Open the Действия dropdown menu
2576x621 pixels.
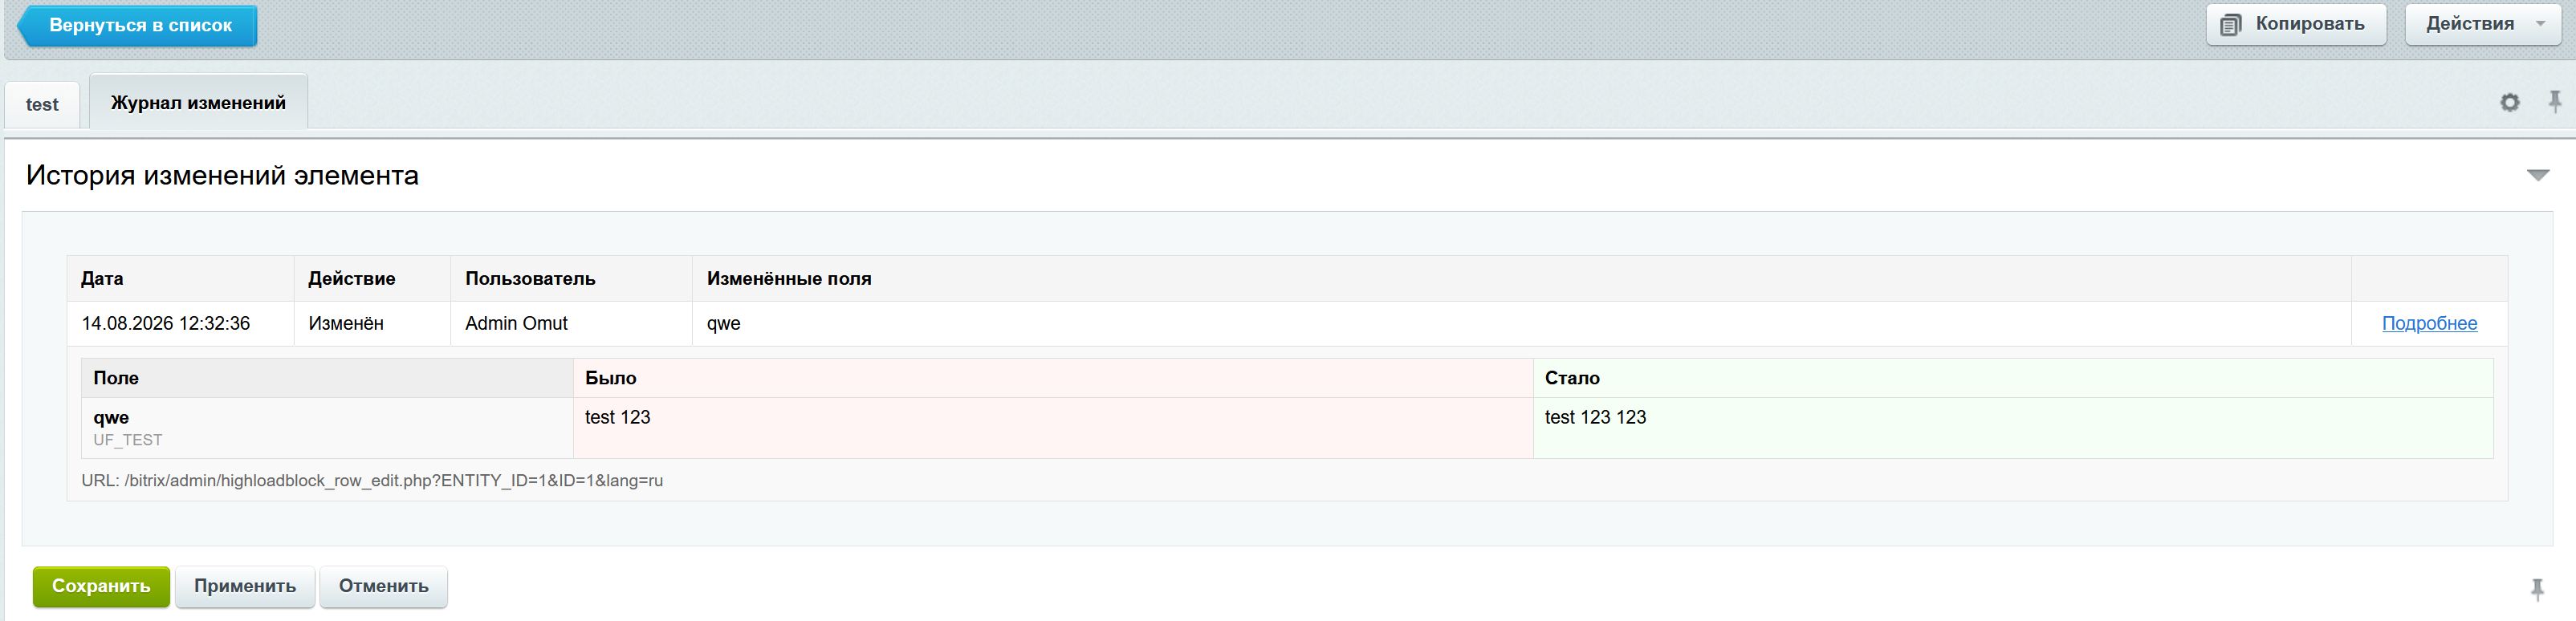(x=2484, y=24)
